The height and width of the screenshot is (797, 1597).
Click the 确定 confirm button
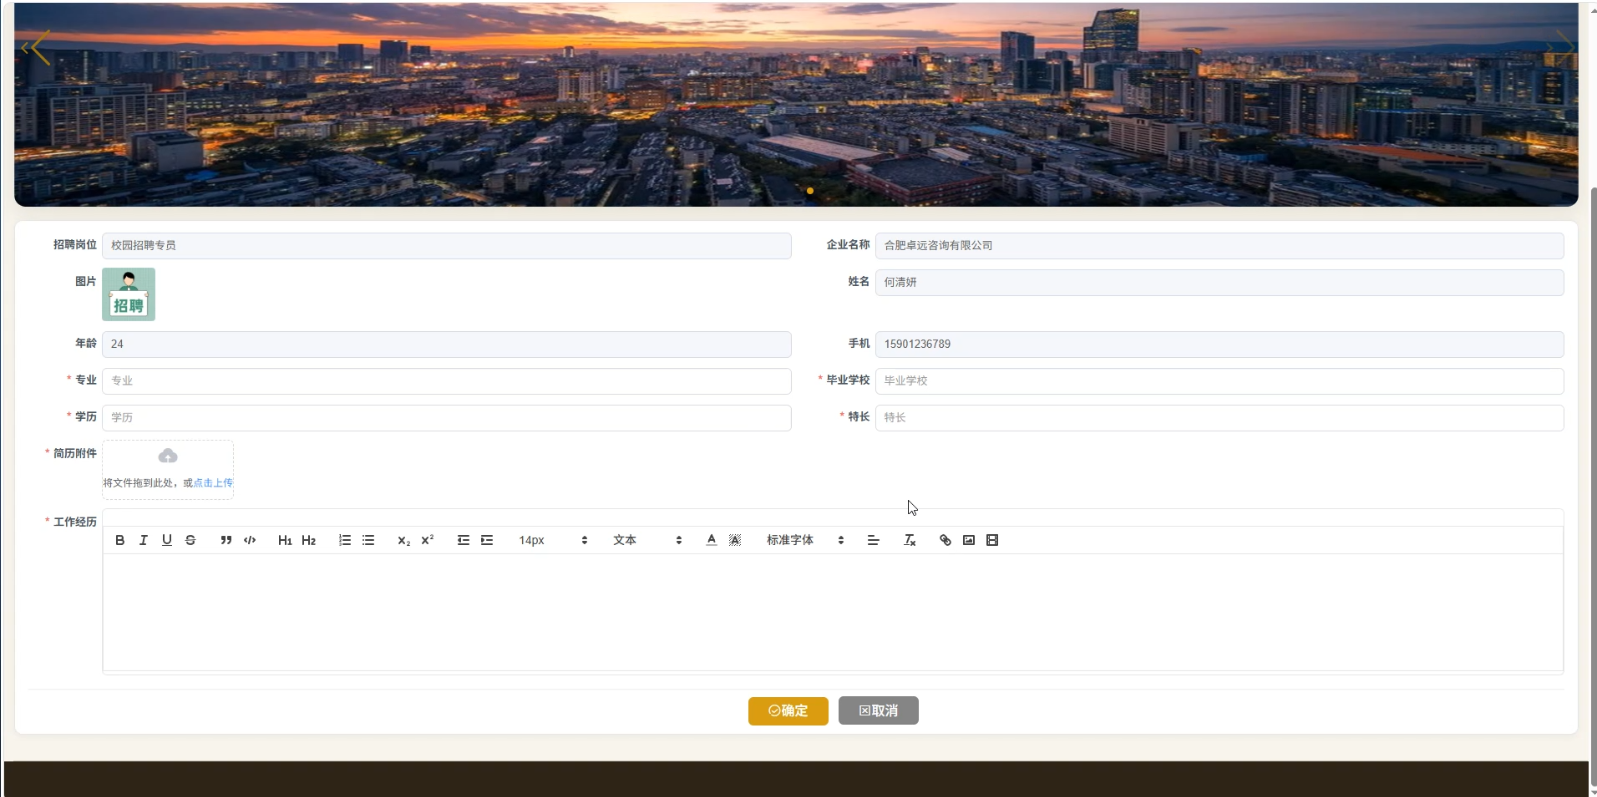(x=788, y=711)
